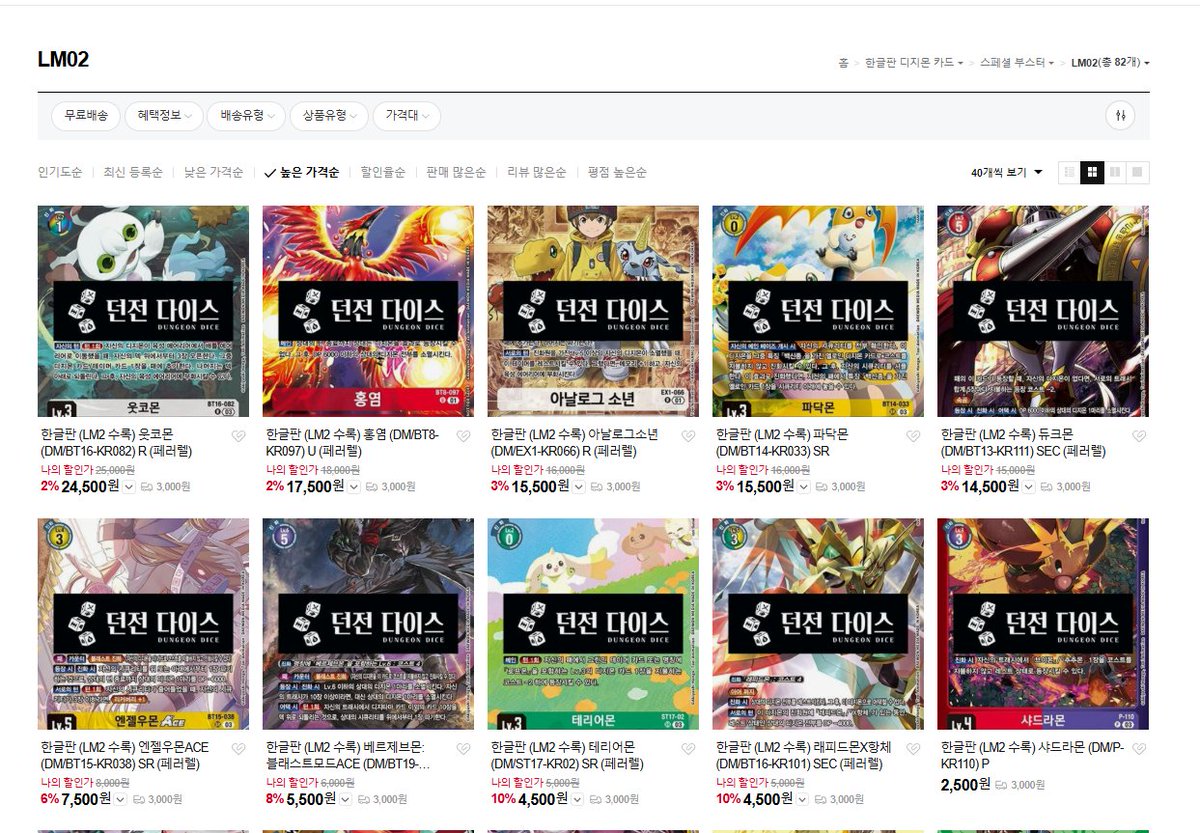Screen dimensions: 1200x833
Task: Sort by 최신 등록순
Action: coord(133,172)
